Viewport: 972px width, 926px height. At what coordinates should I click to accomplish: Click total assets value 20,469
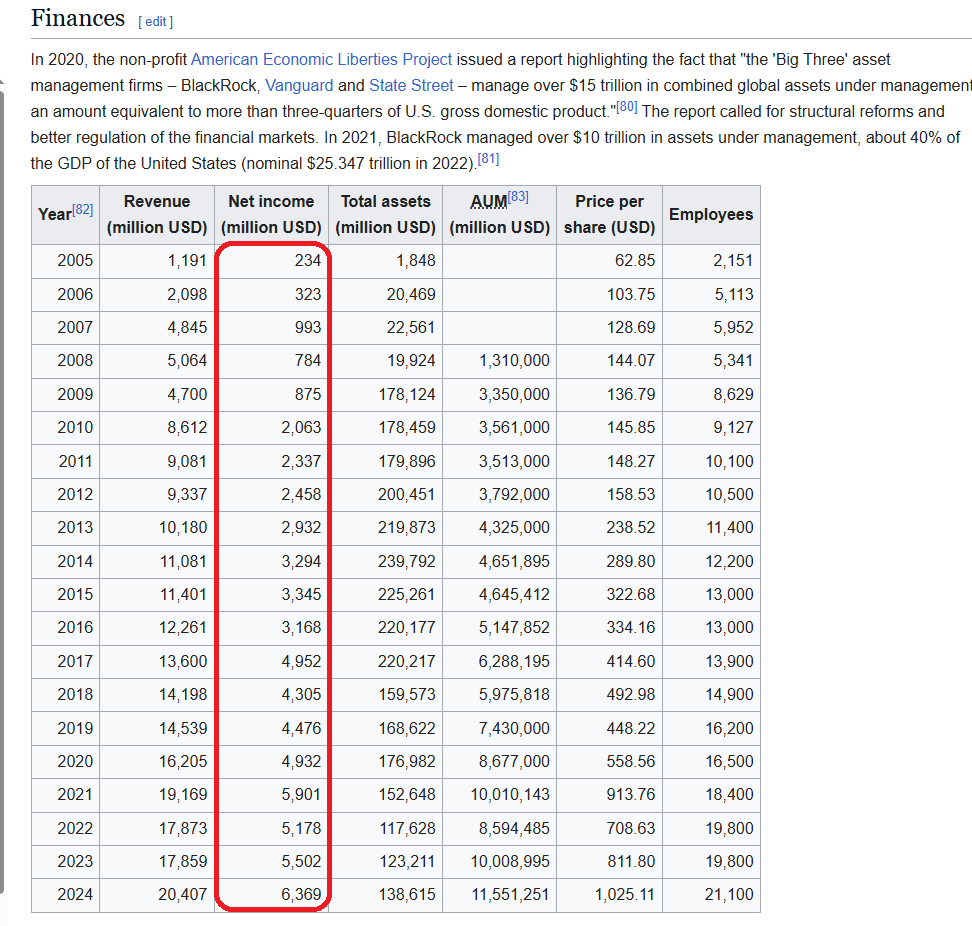411,294
